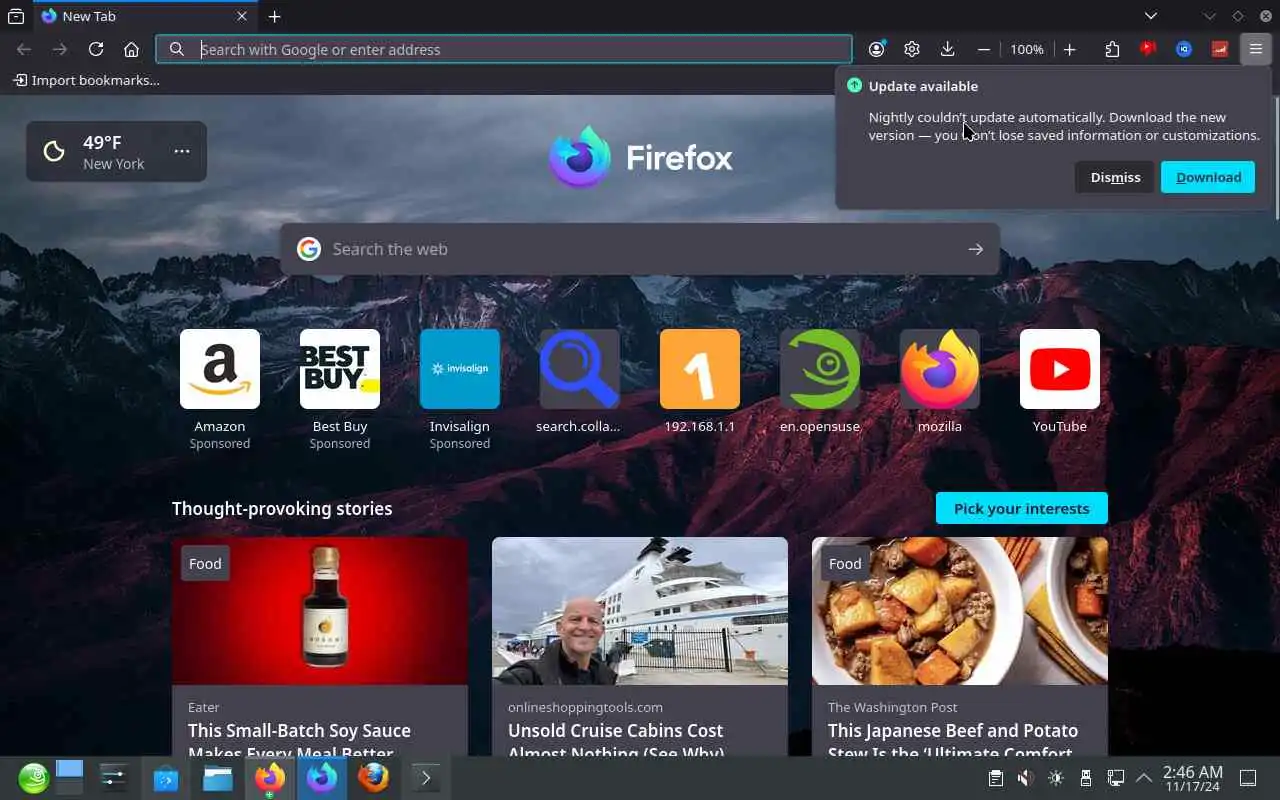The height and width of the screenshot is (800, 1280).
Task: Click the red play-button extension icon
Action: click(x=1148, y=49)
